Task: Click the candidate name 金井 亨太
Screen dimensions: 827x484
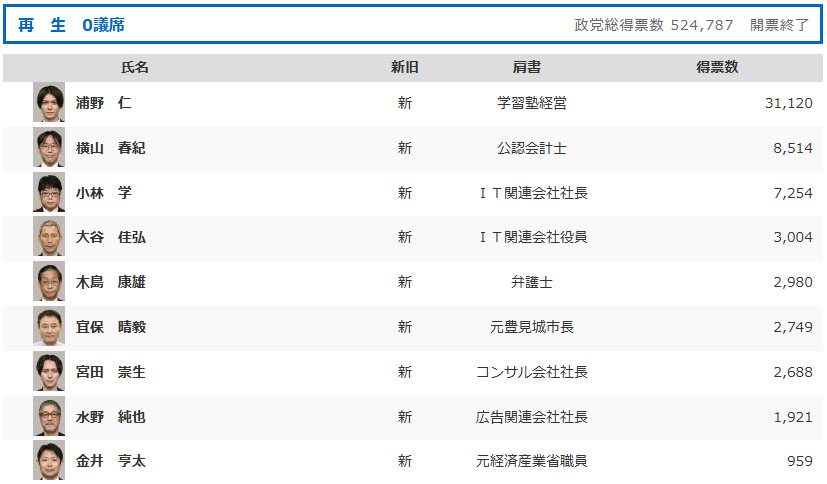Action: (110, 461)
